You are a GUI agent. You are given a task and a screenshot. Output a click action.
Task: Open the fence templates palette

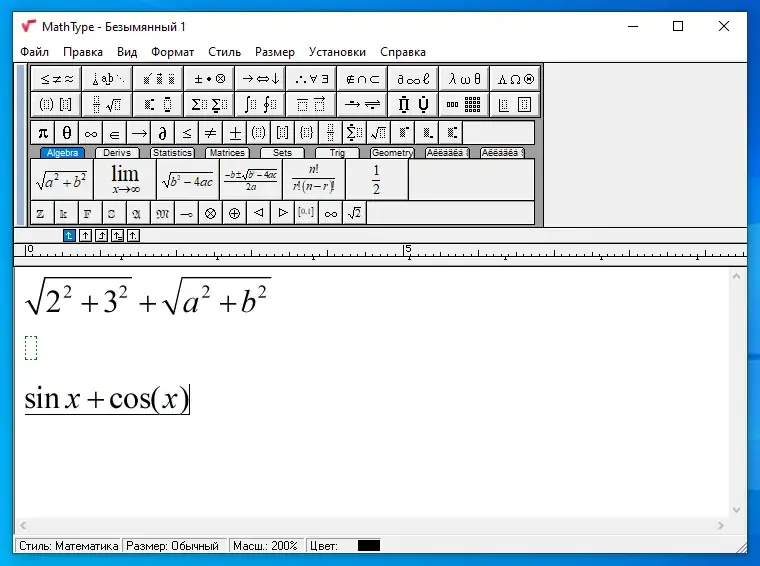[x=56, y=104]
